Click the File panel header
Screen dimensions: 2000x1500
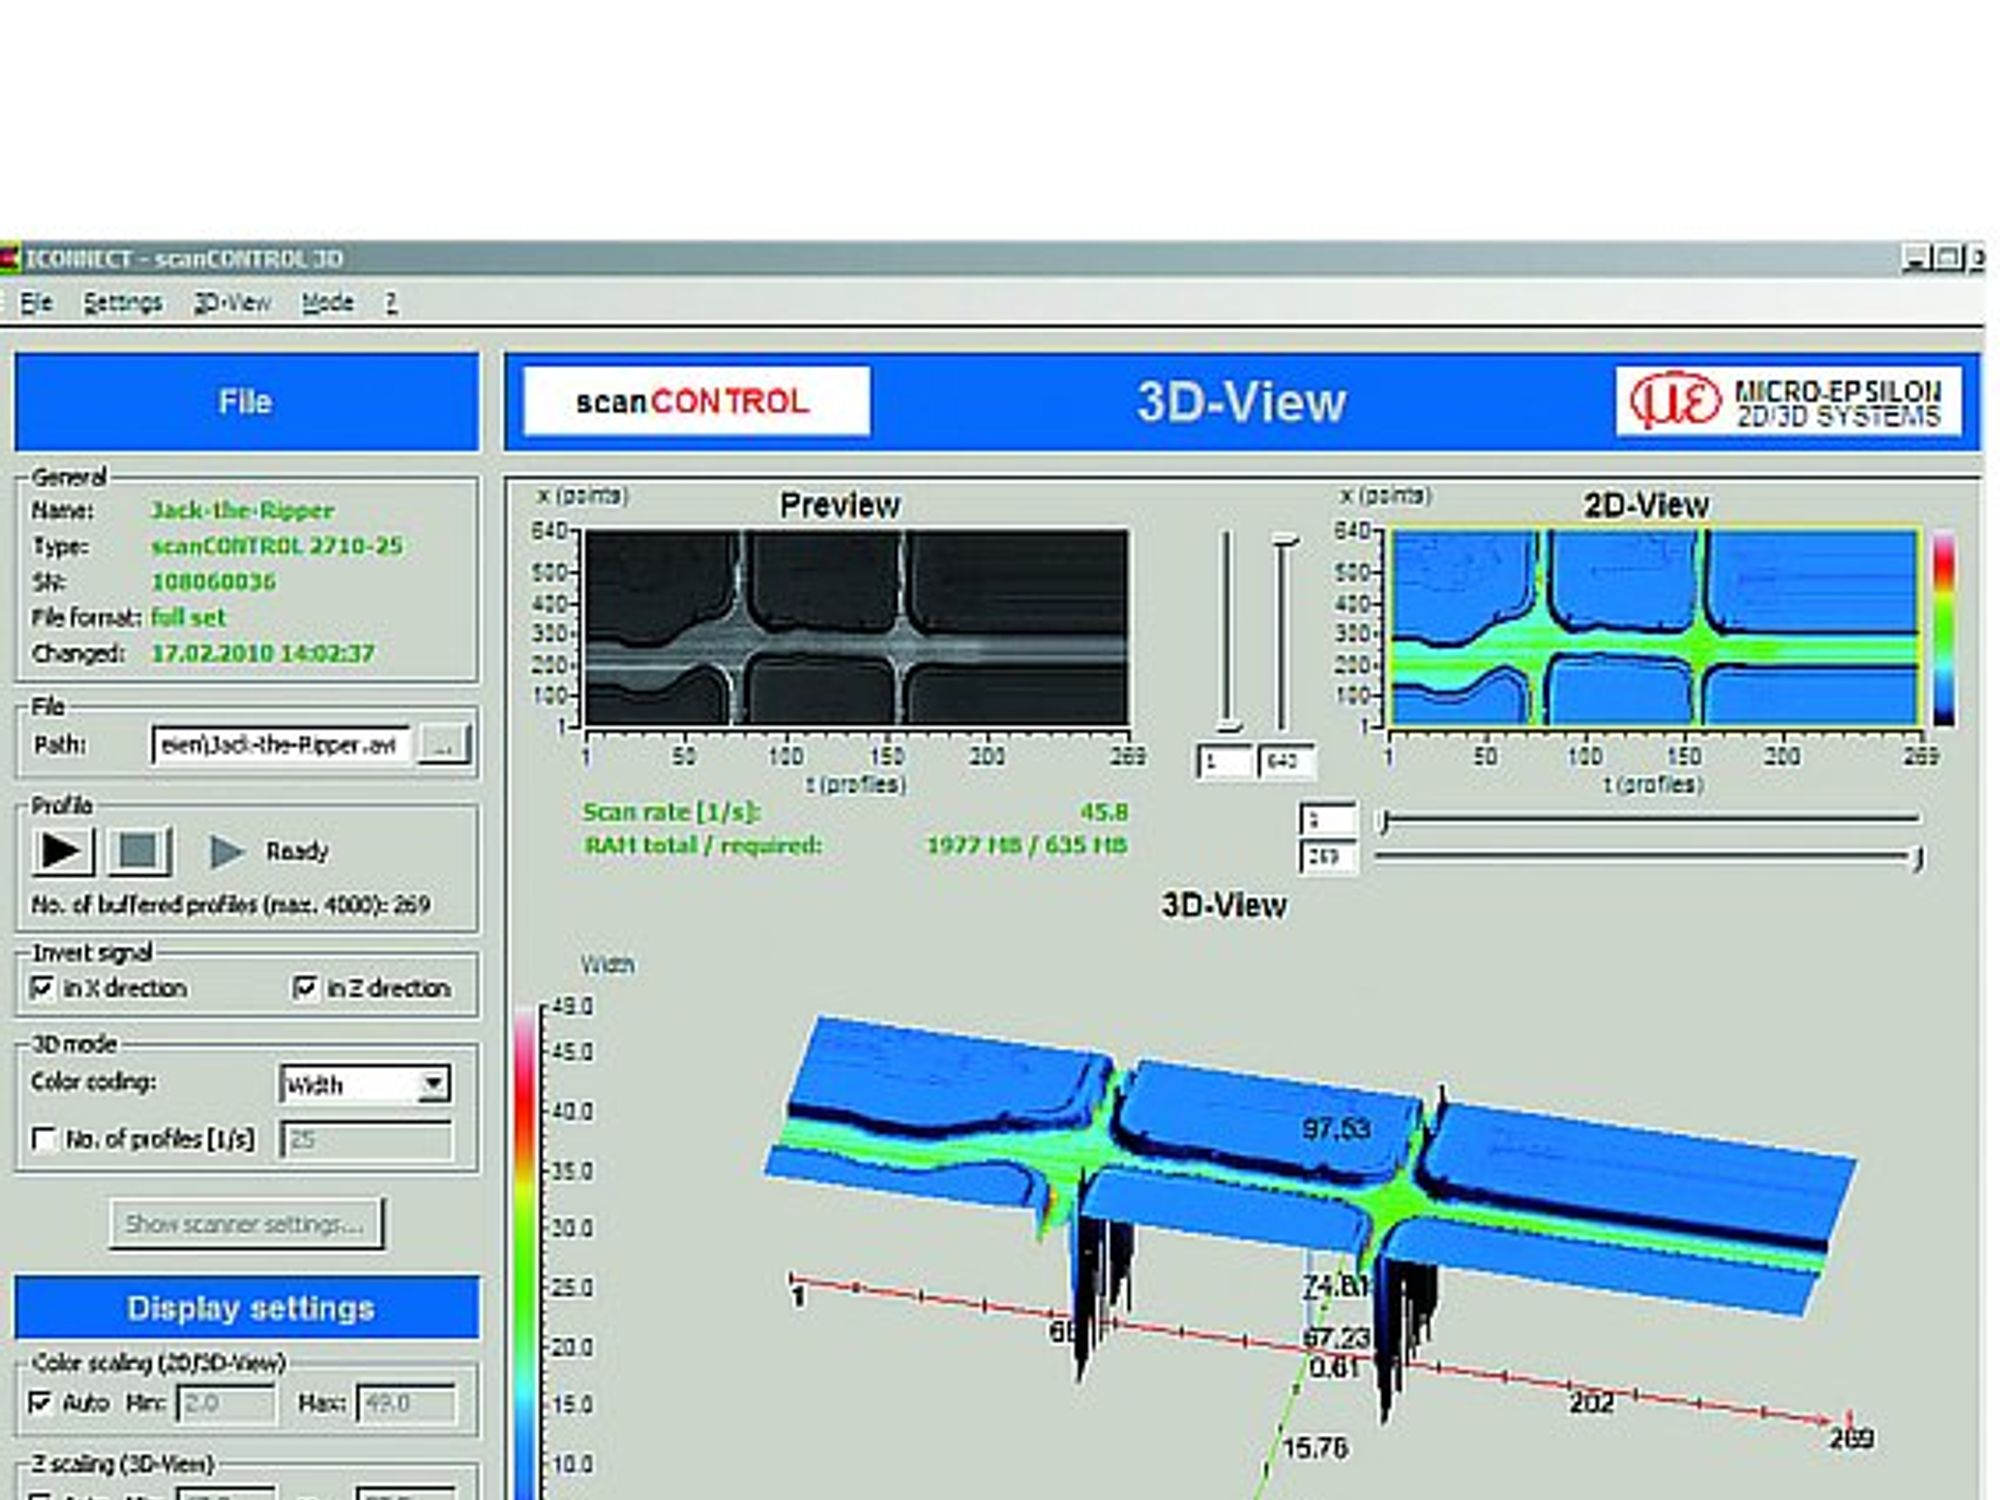coord(246,402)
